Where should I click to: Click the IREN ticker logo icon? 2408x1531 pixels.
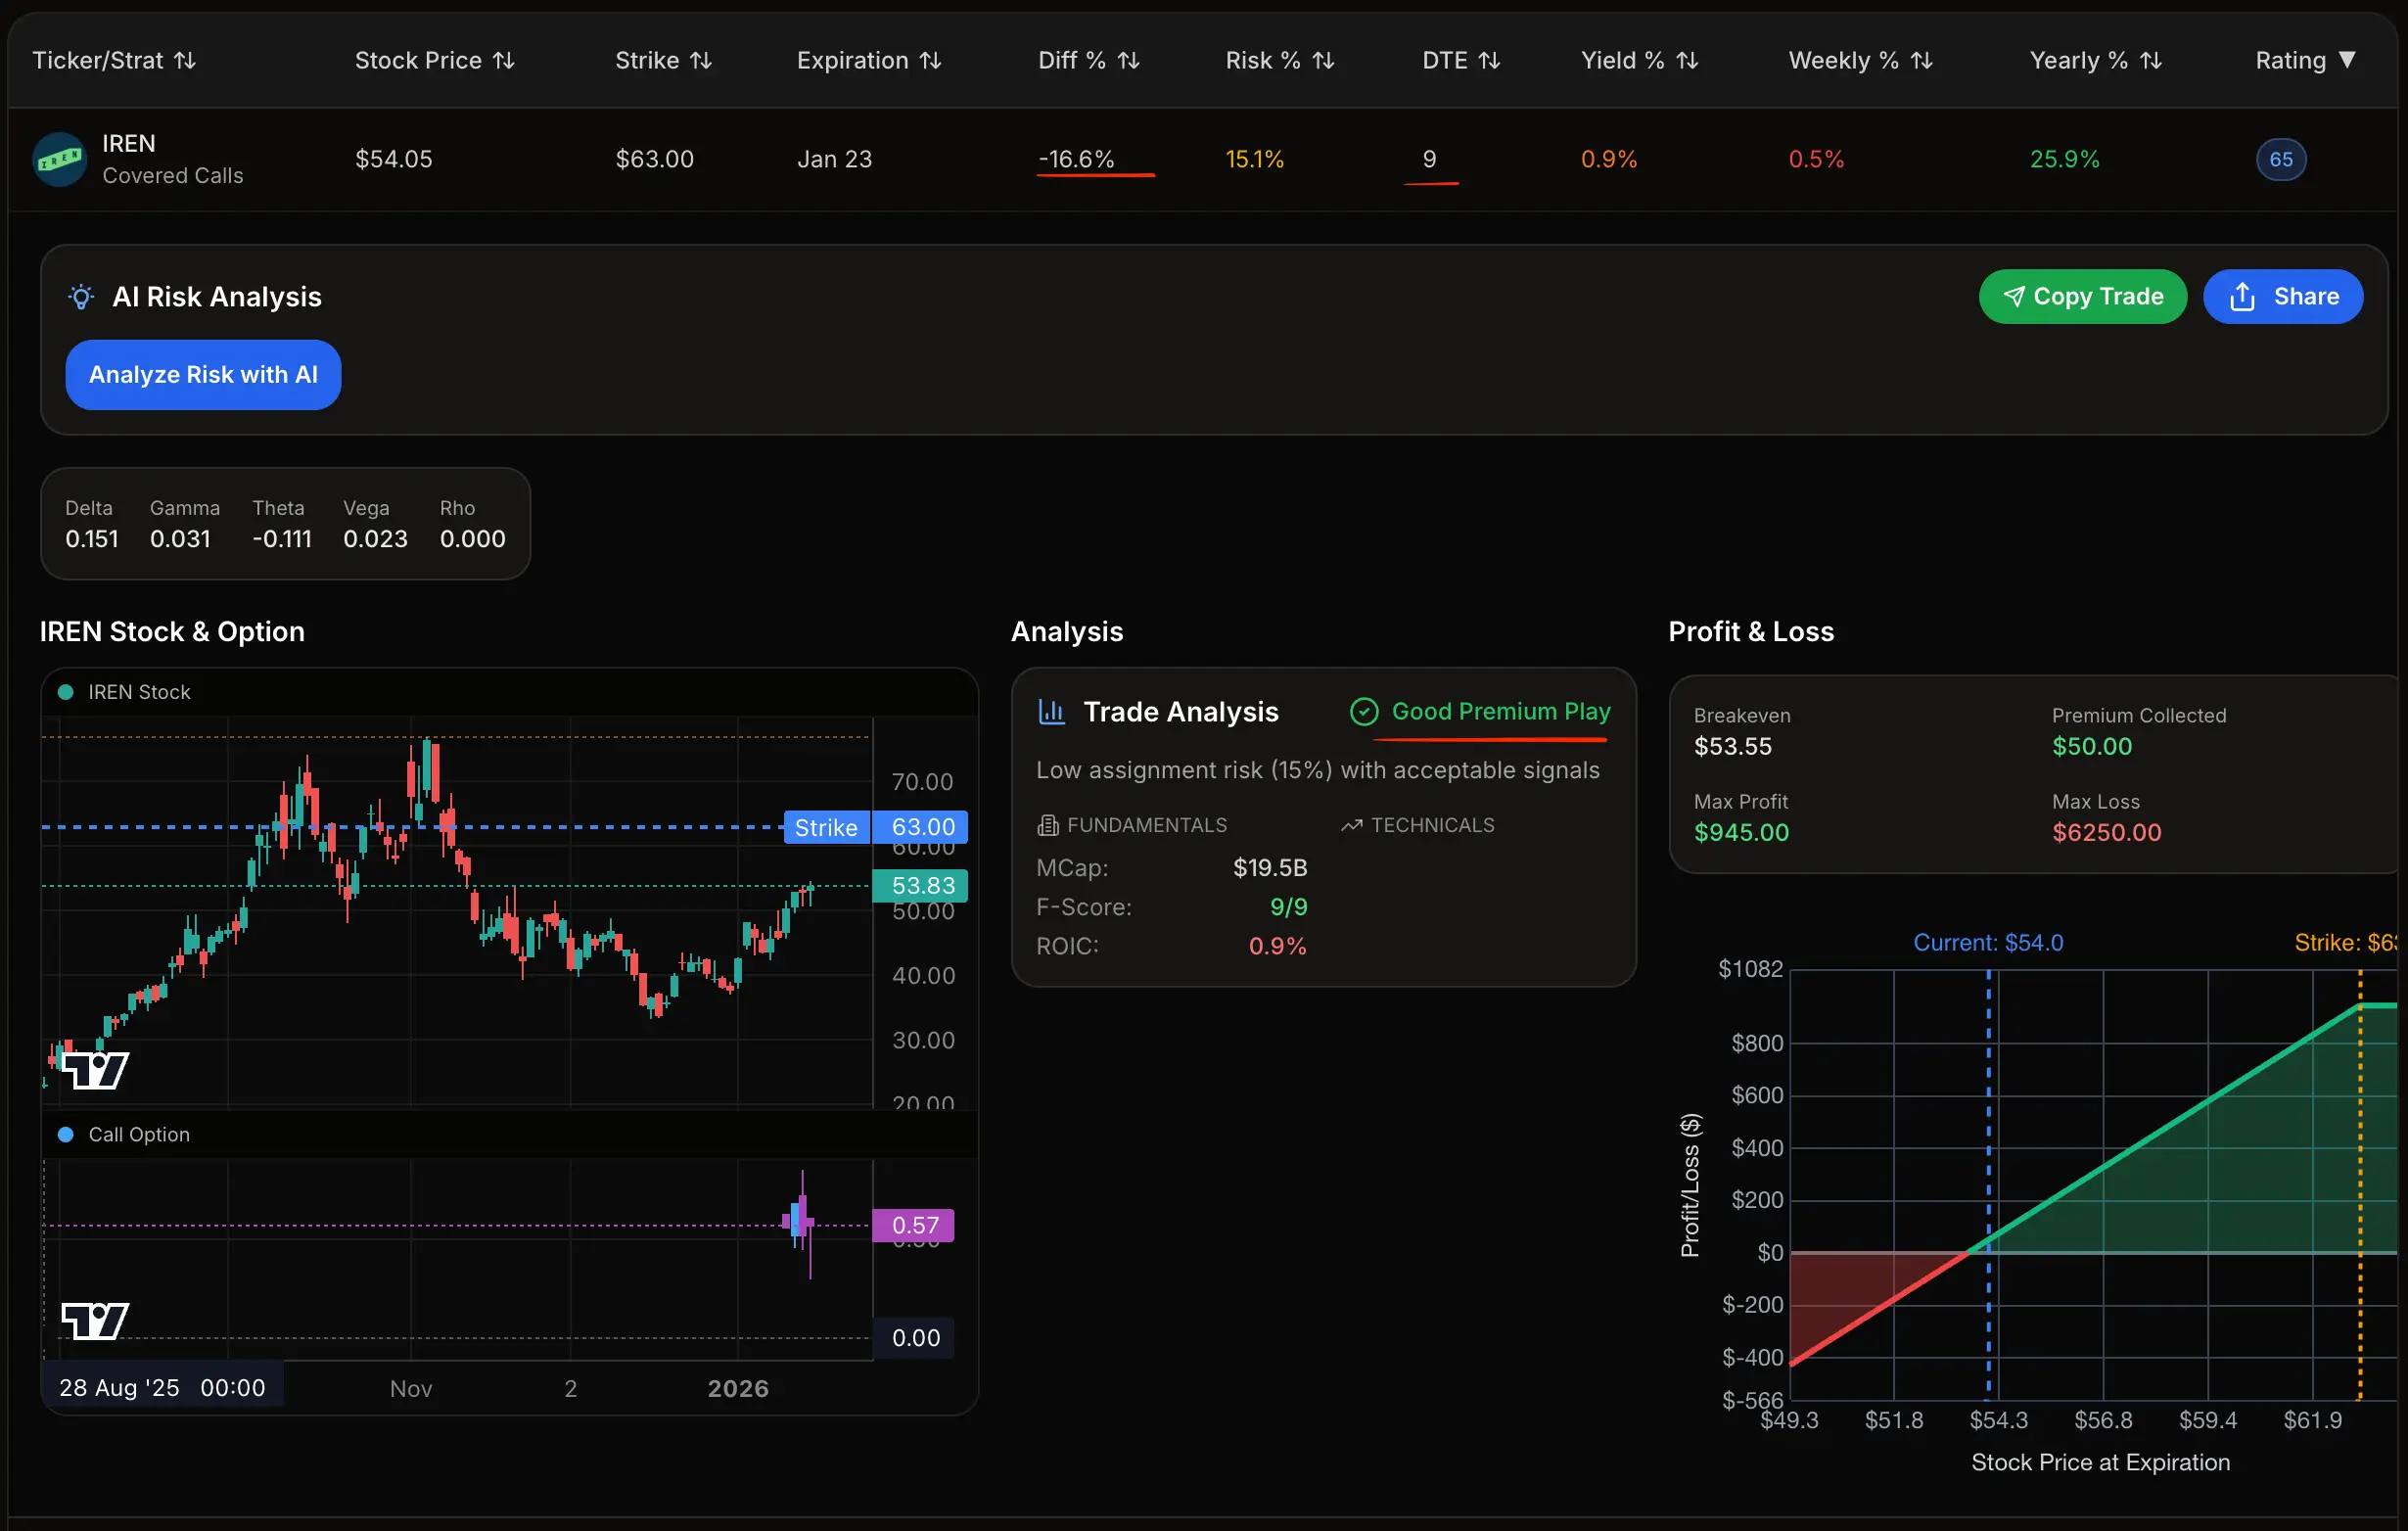tap(59, 159)
